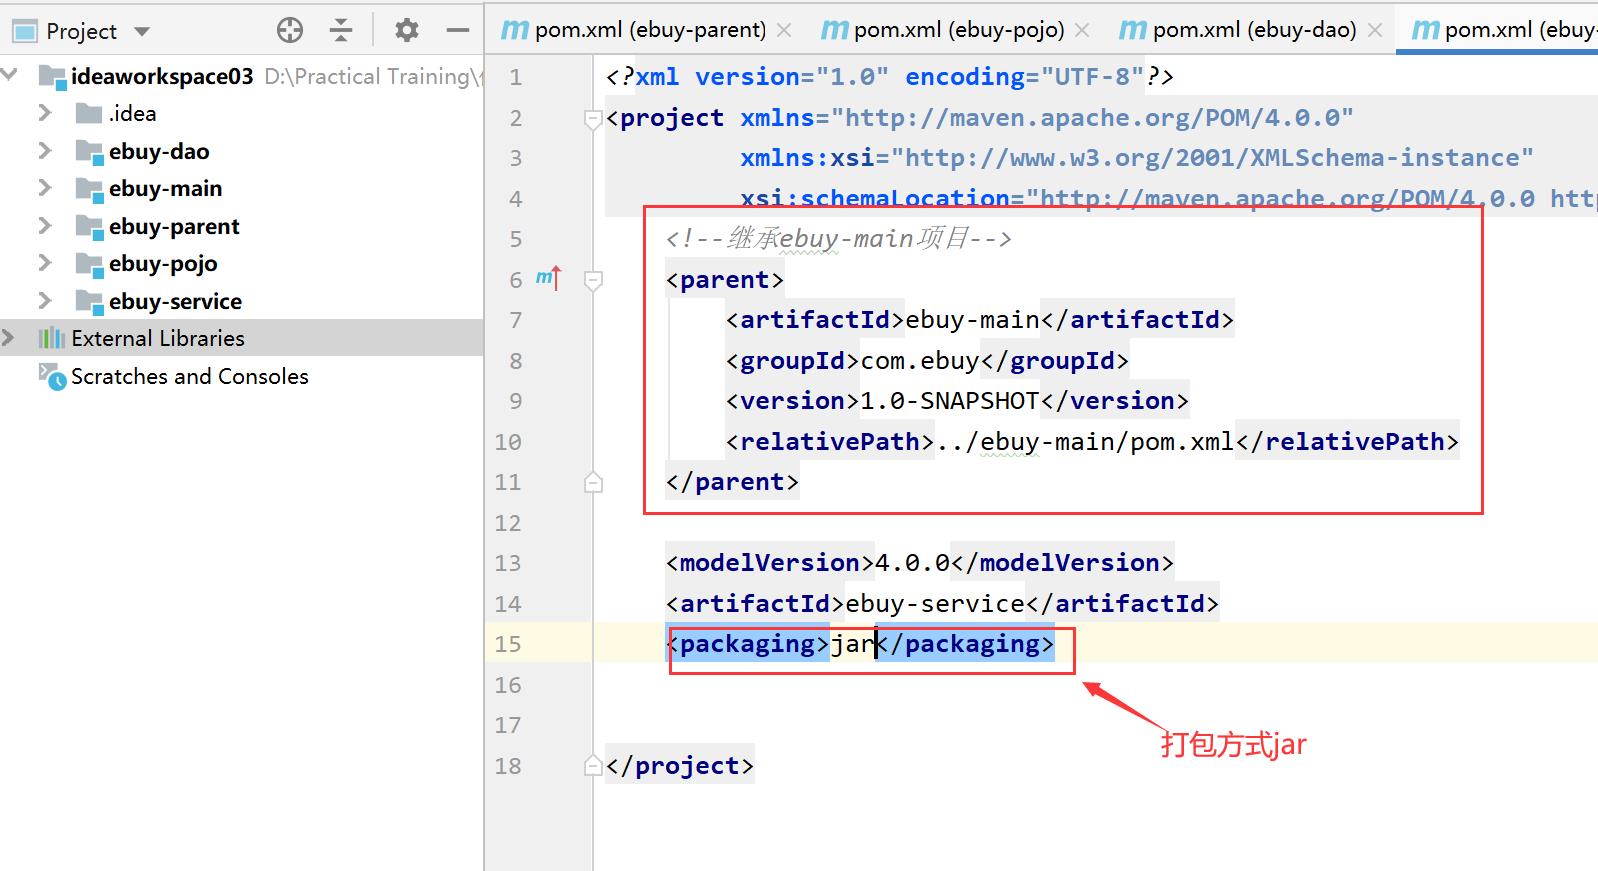Switch to pom.xml (ebuy-pojo) tab
Viewport: 1598px width, 871px height.
click(x=959, y=30)
